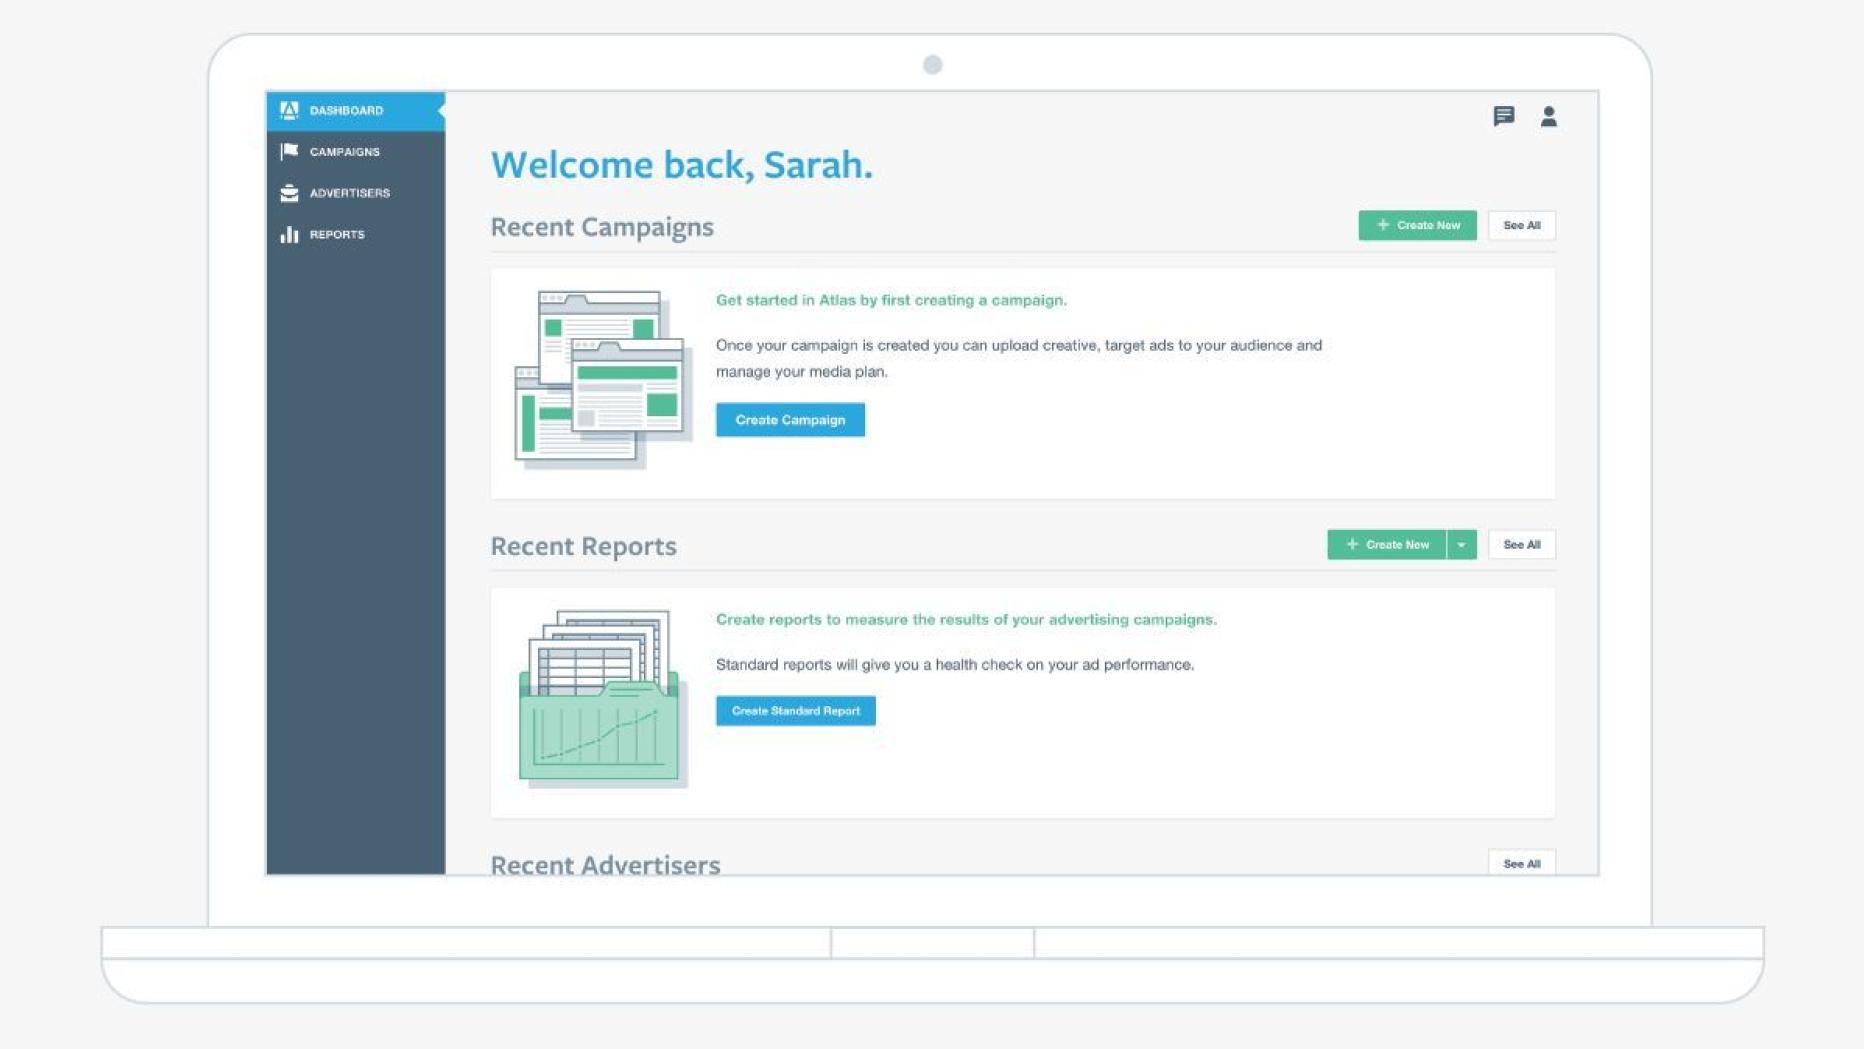Click Create New under Recent Campaigns

(1417, 225)
